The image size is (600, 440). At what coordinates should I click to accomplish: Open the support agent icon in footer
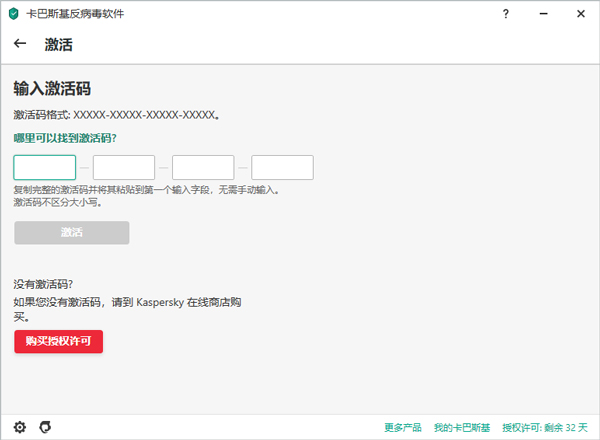[45, 427]
